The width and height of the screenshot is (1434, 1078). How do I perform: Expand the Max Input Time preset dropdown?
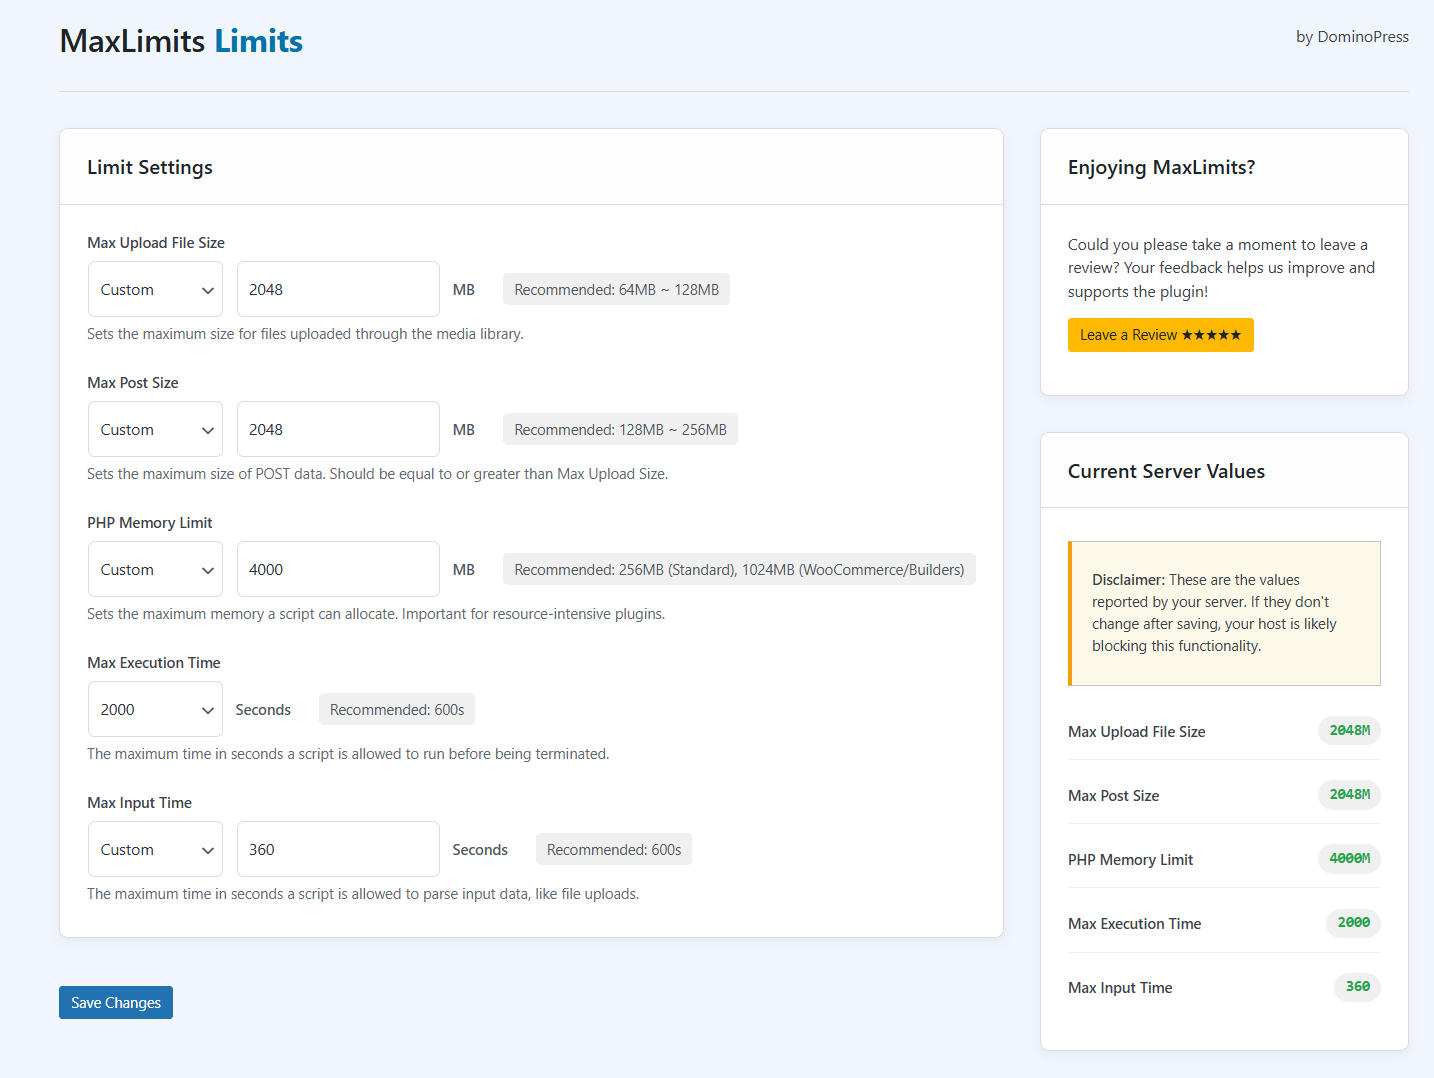coord(155,850)
